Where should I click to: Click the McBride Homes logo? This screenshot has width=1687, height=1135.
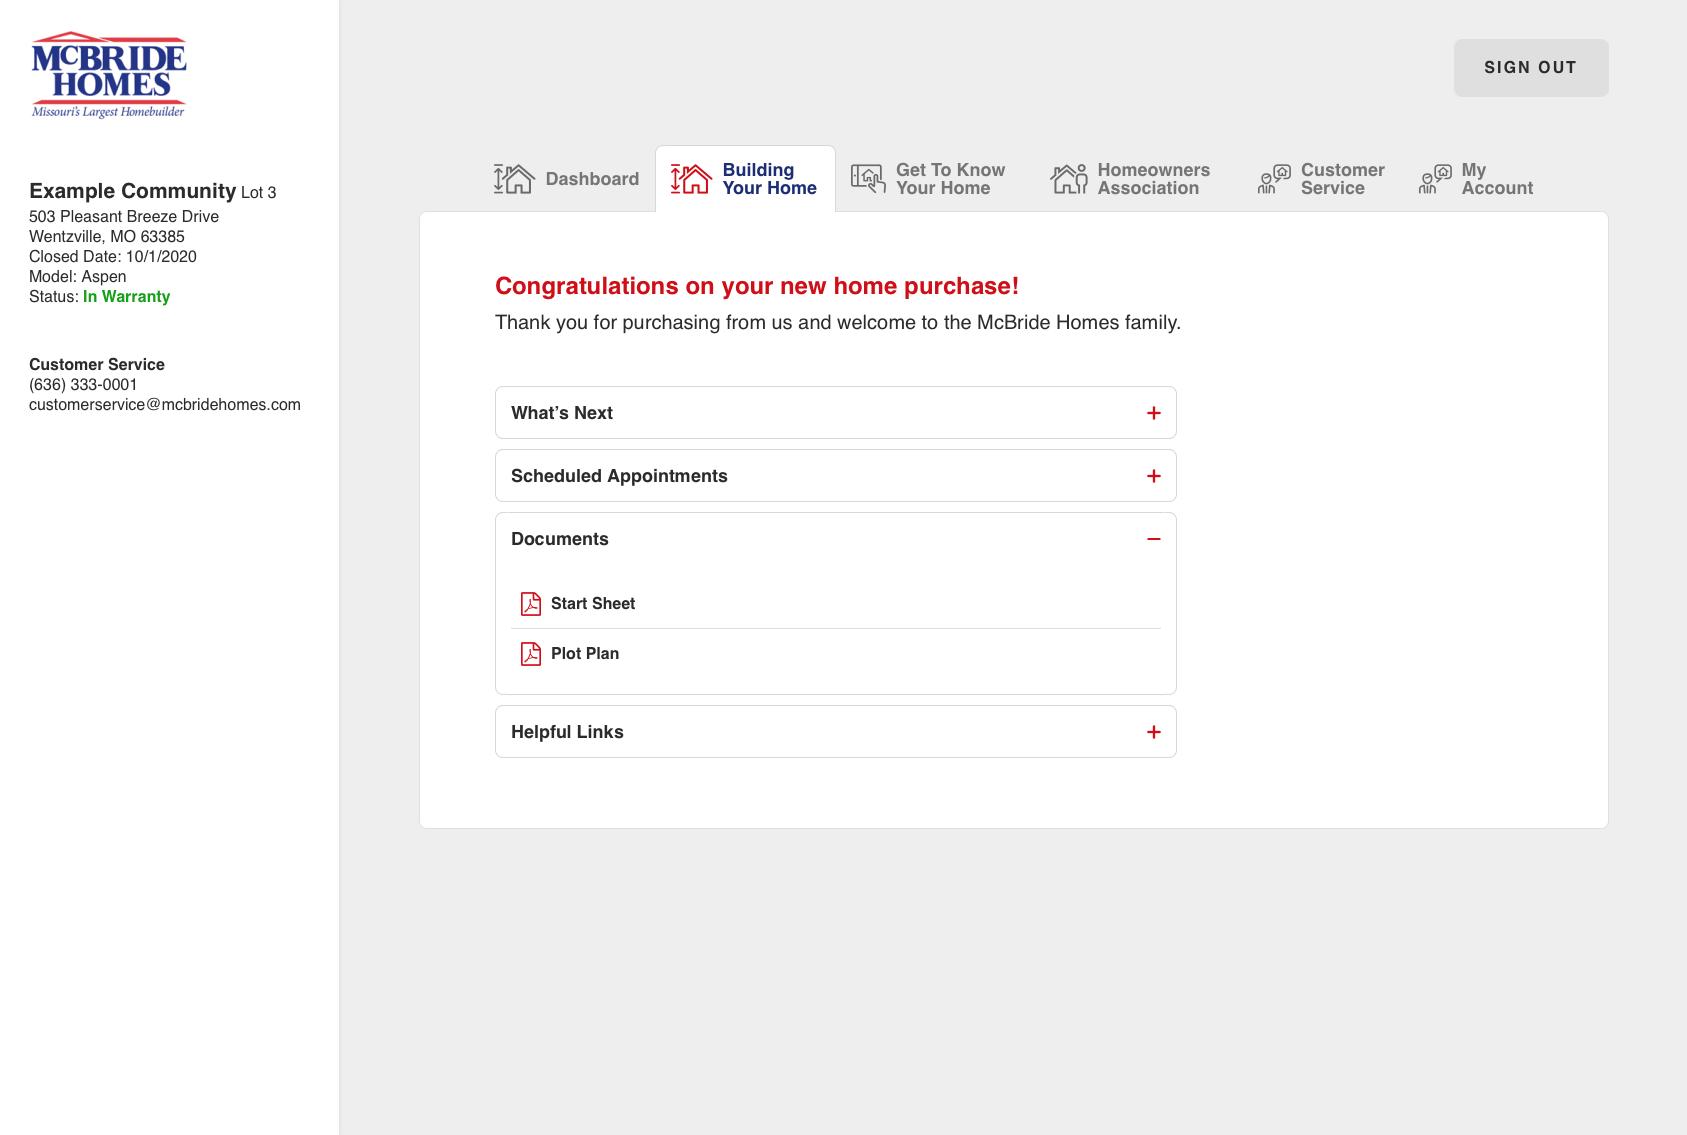coord(108,75)
